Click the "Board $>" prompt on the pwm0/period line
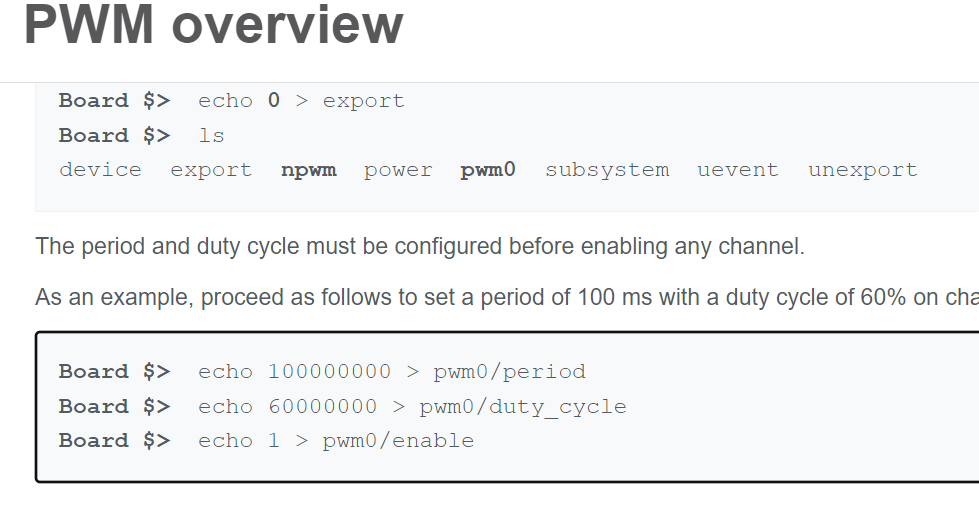The height and width of the screenshot is (505, 979). pyautogui.click(x=114, y=372)
